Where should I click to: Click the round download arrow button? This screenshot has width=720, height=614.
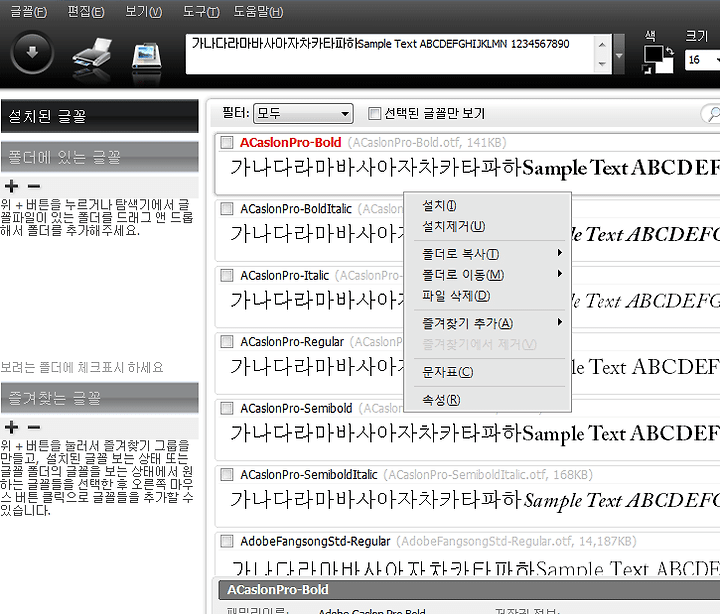point(32,53)
